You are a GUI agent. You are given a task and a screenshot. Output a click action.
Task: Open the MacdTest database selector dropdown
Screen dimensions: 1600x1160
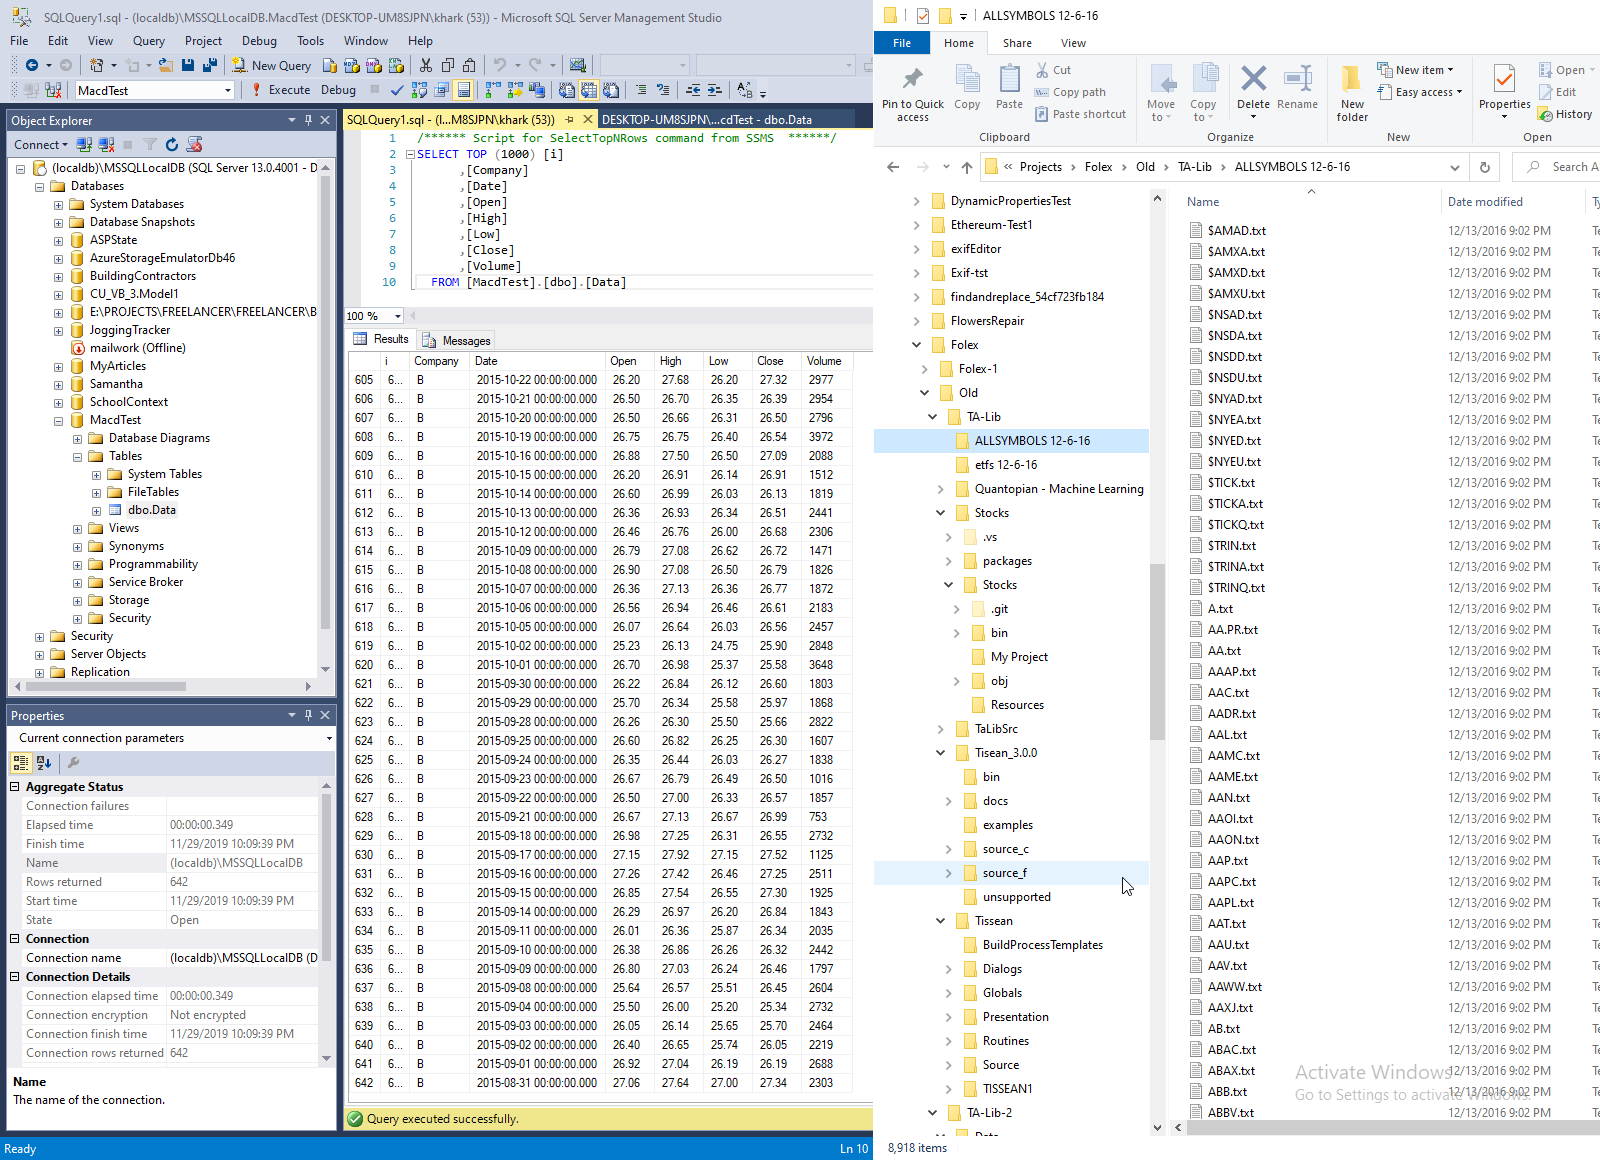(228, 90)
